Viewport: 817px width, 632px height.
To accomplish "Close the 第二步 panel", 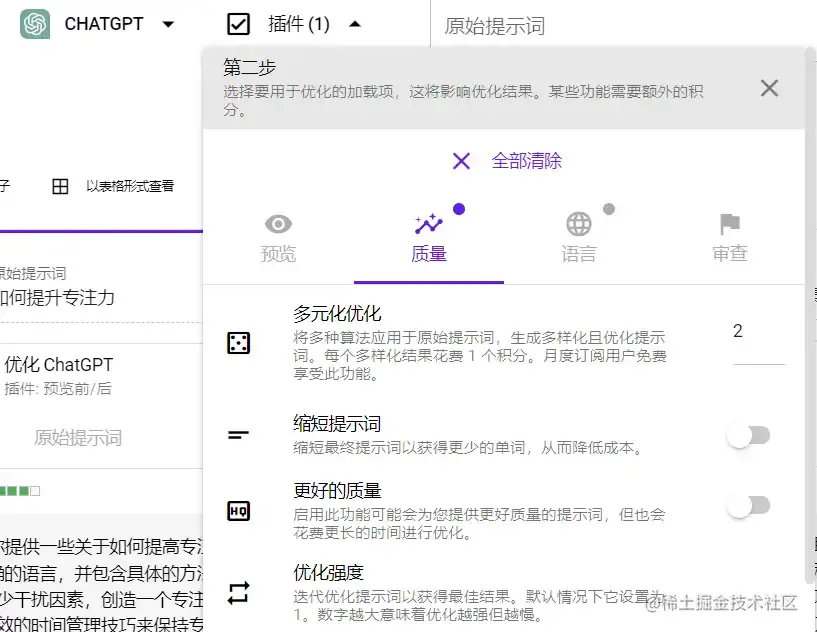I will (x=769, y=88).
